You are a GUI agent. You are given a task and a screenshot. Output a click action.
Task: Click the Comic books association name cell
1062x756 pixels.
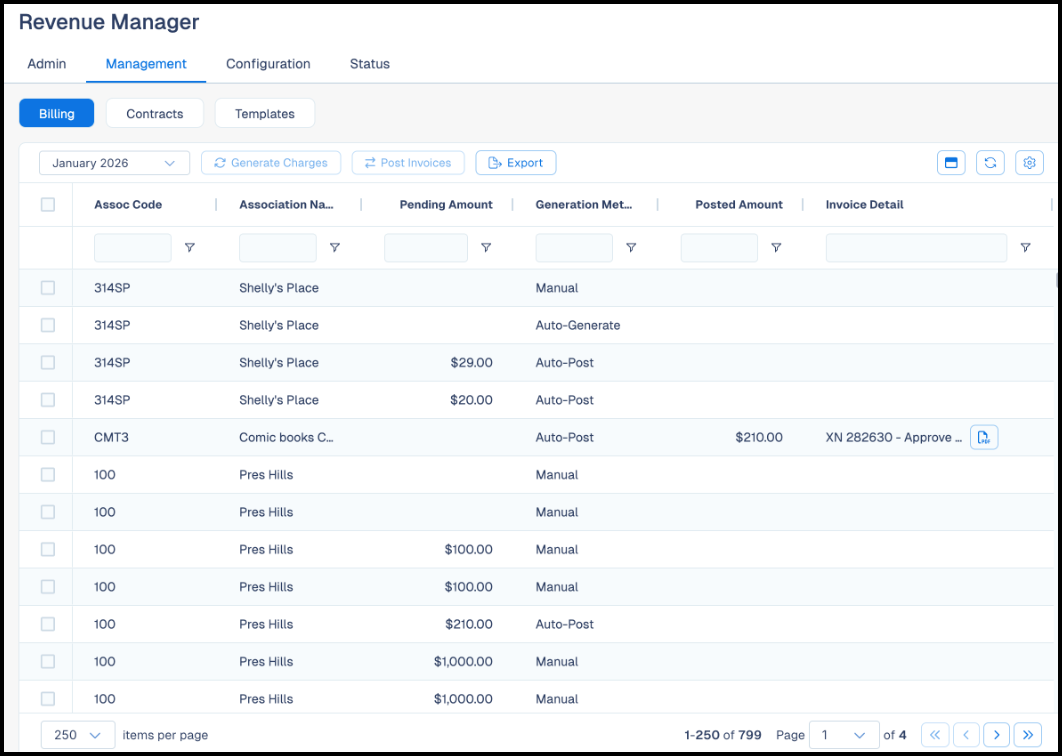286,438
